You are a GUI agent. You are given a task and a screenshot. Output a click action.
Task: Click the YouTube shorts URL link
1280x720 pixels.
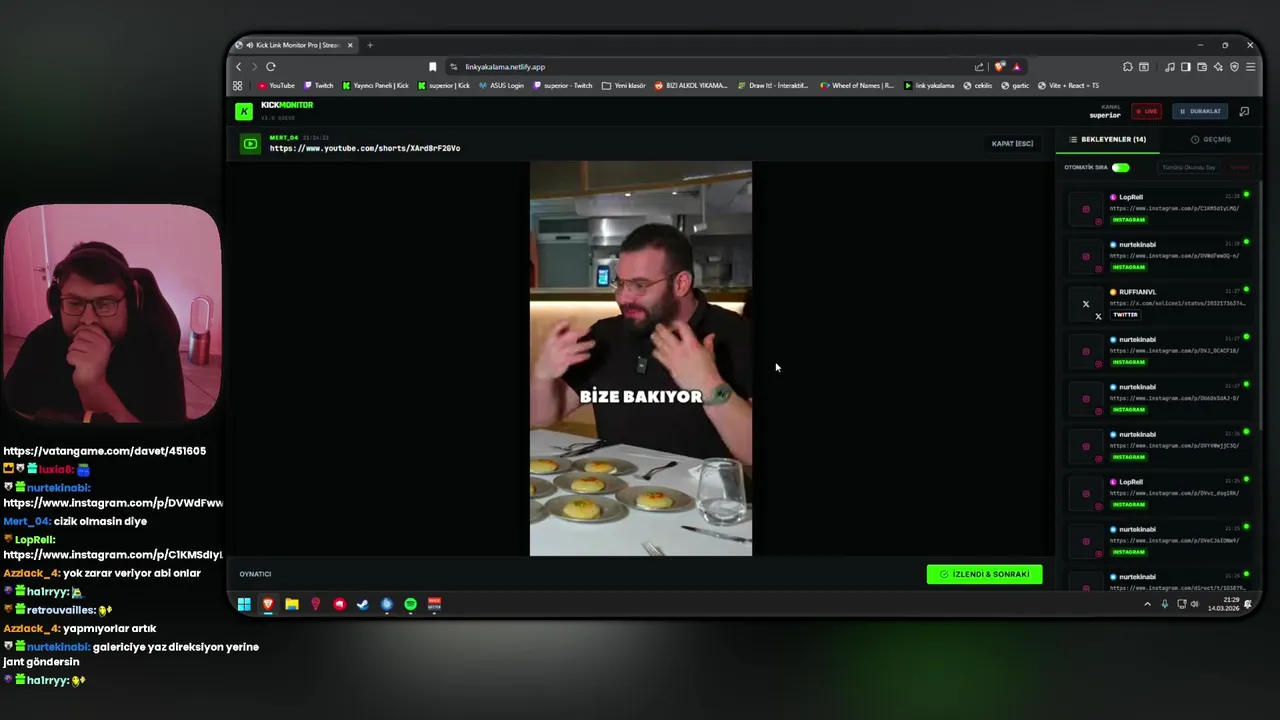365,148
